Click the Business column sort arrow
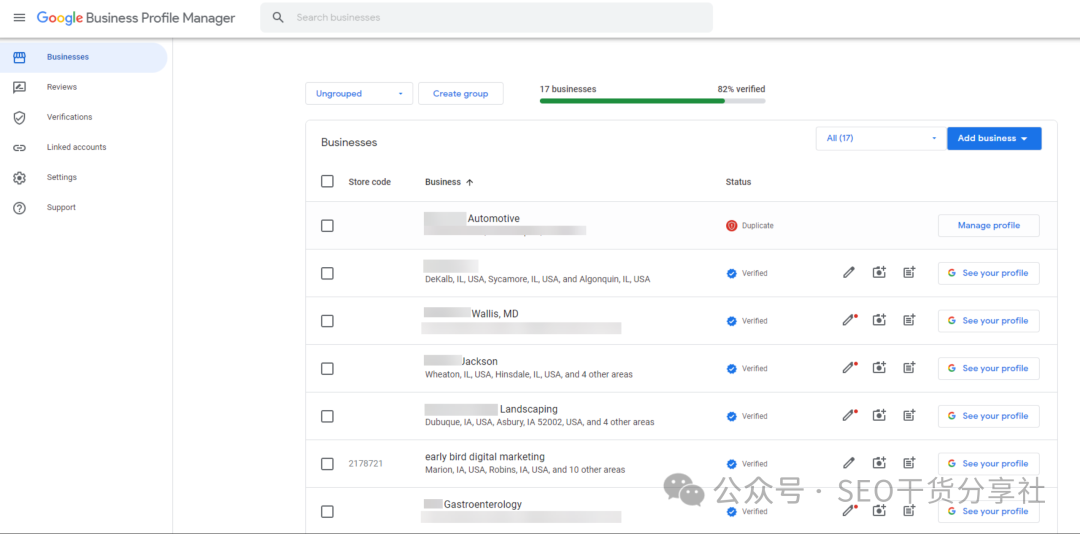 coord(470,183)
